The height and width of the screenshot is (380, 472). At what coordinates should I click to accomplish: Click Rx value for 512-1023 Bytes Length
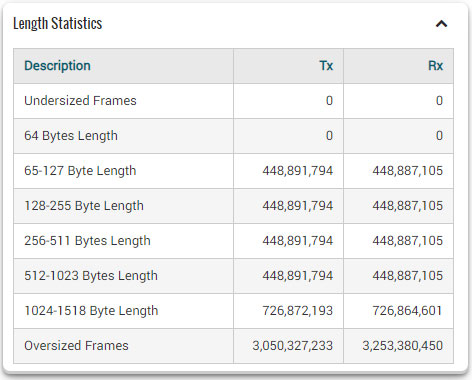coord(408,276)
